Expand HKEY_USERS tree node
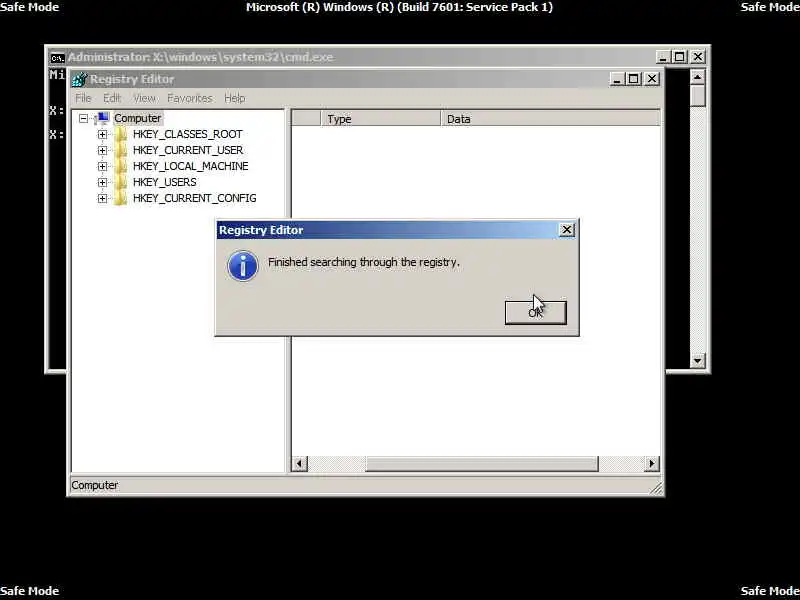 (103, 182)
